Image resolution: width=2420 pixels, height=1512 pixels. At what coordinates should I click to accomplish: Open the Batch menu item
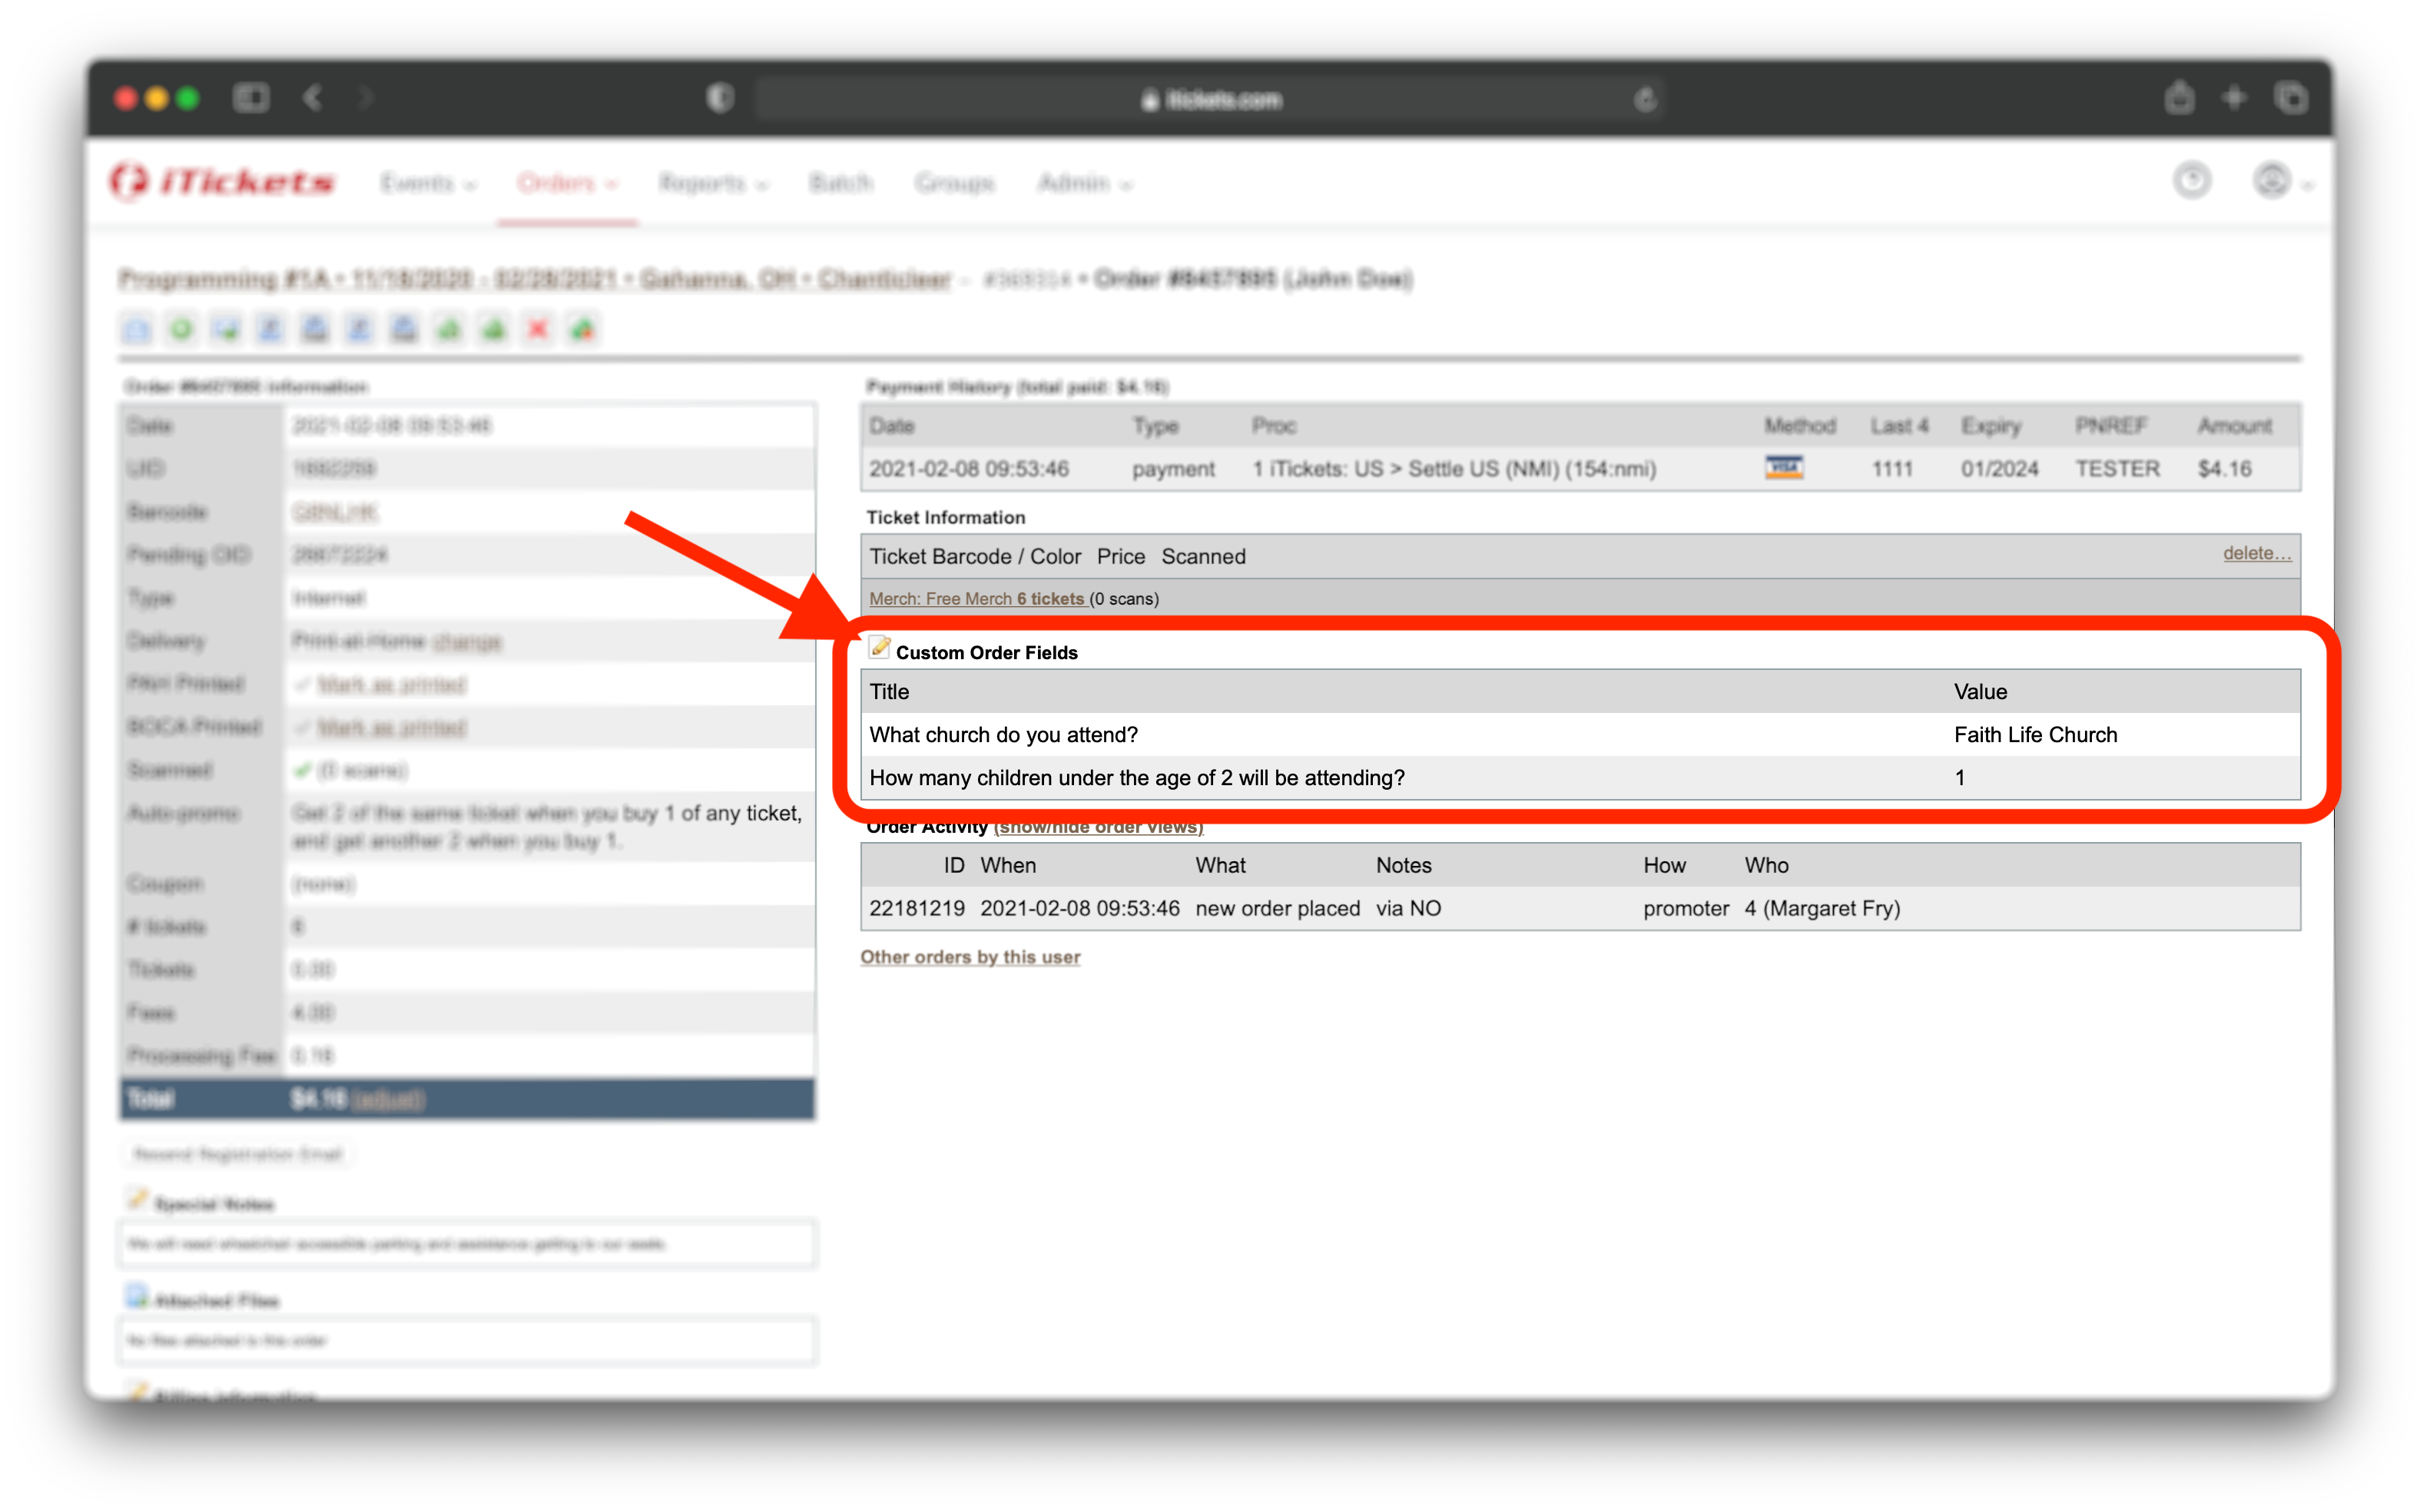point(840,183)
